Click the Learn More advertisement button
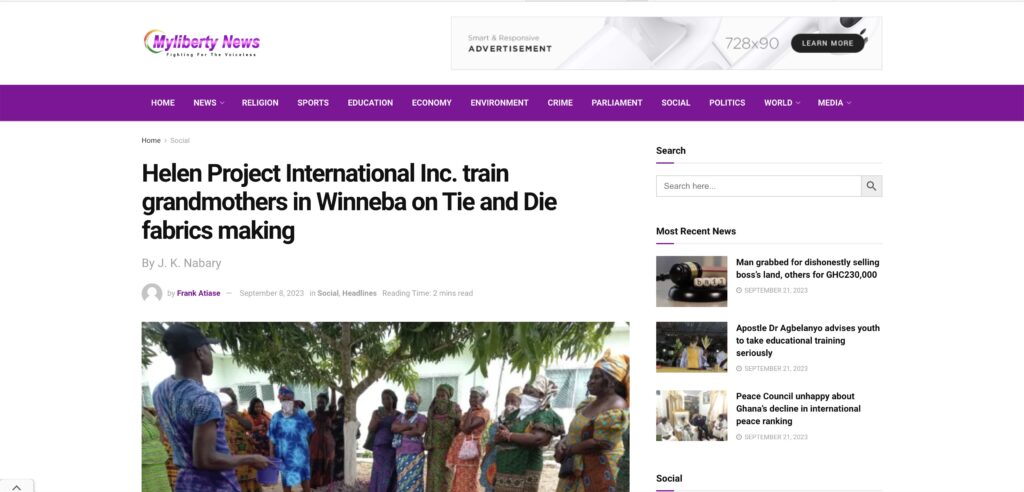Viewport: 1024px width, 492px height. (x=827, y=43)
